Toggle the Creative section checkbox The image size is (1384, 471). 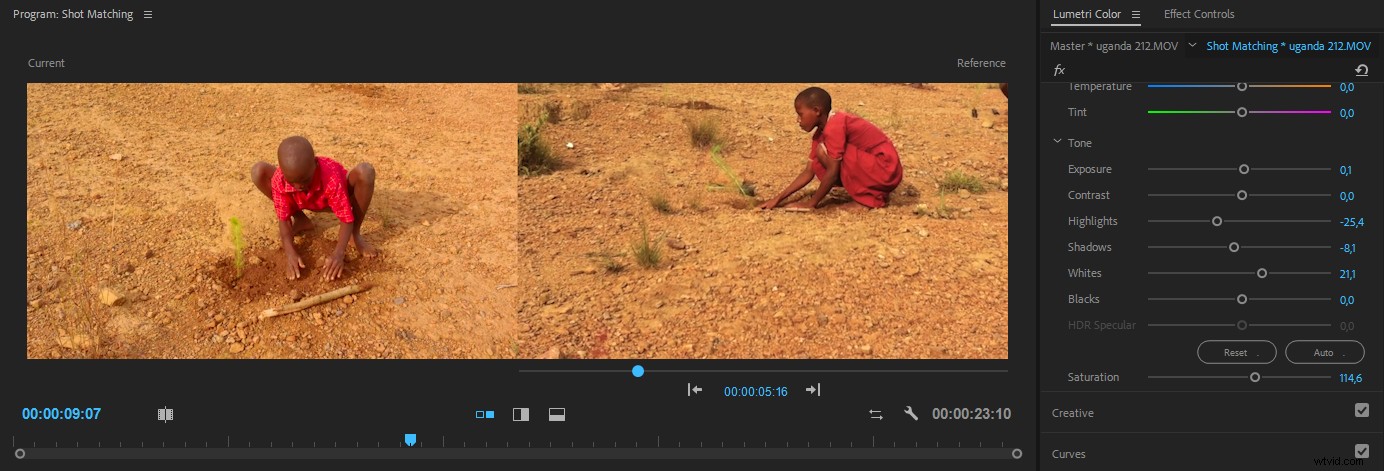(1361, 410)
